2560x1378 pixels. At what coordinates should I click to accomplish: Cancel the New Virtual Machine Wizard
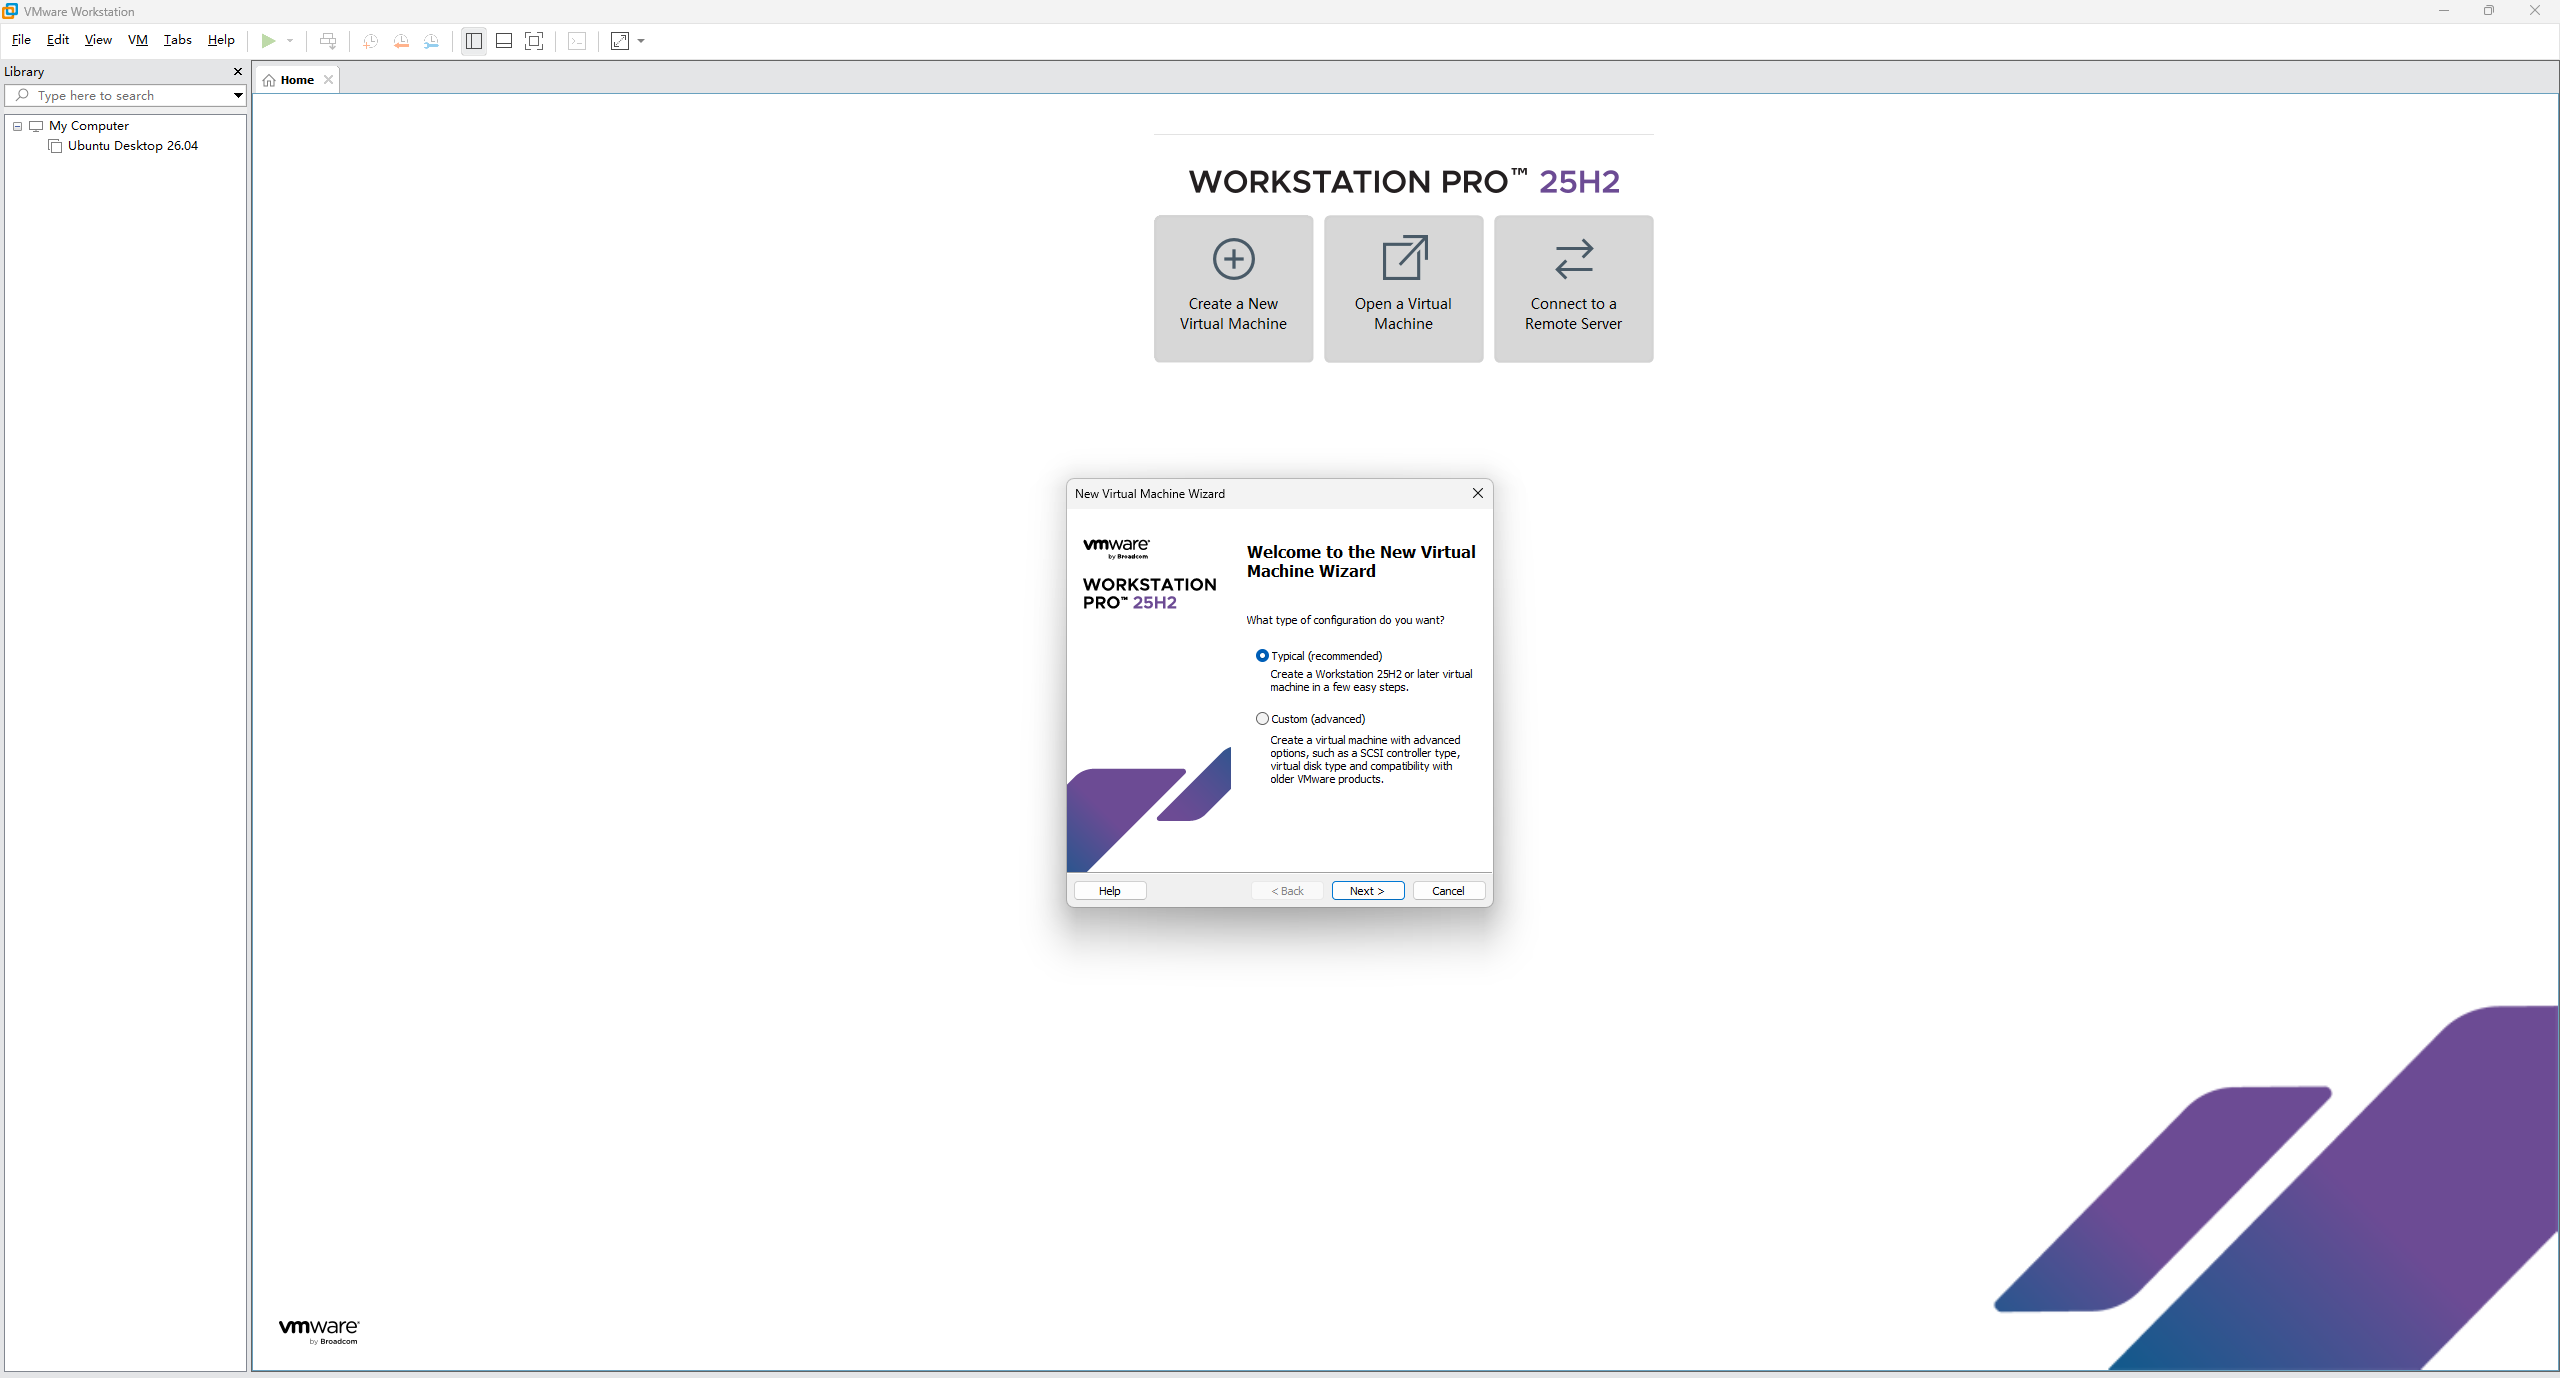pos(1448,891)
